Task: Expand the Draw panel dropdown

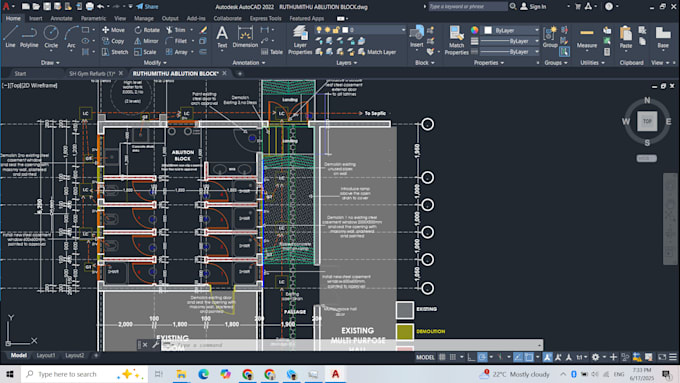Action: click(x=50, y=63)
